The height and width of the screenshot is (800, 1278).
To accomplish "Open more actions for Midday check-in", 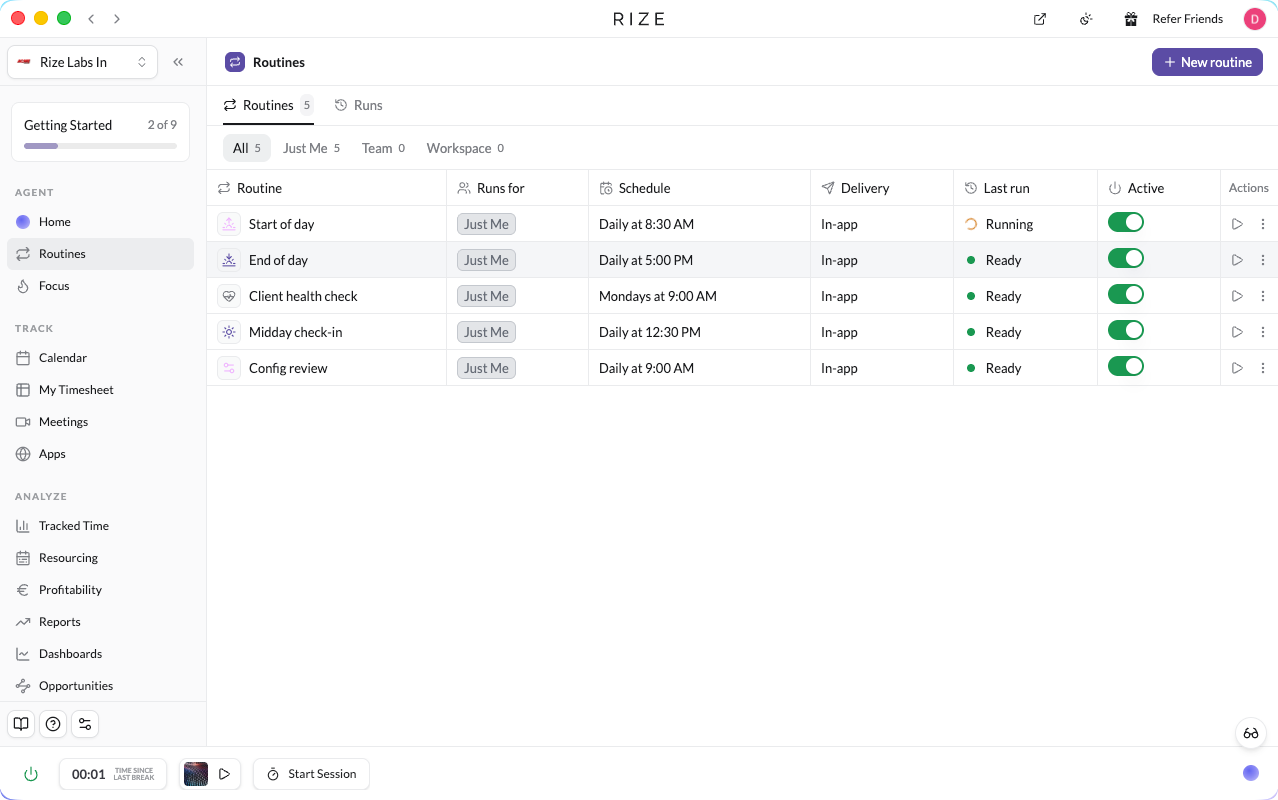I will [1263, 332].
